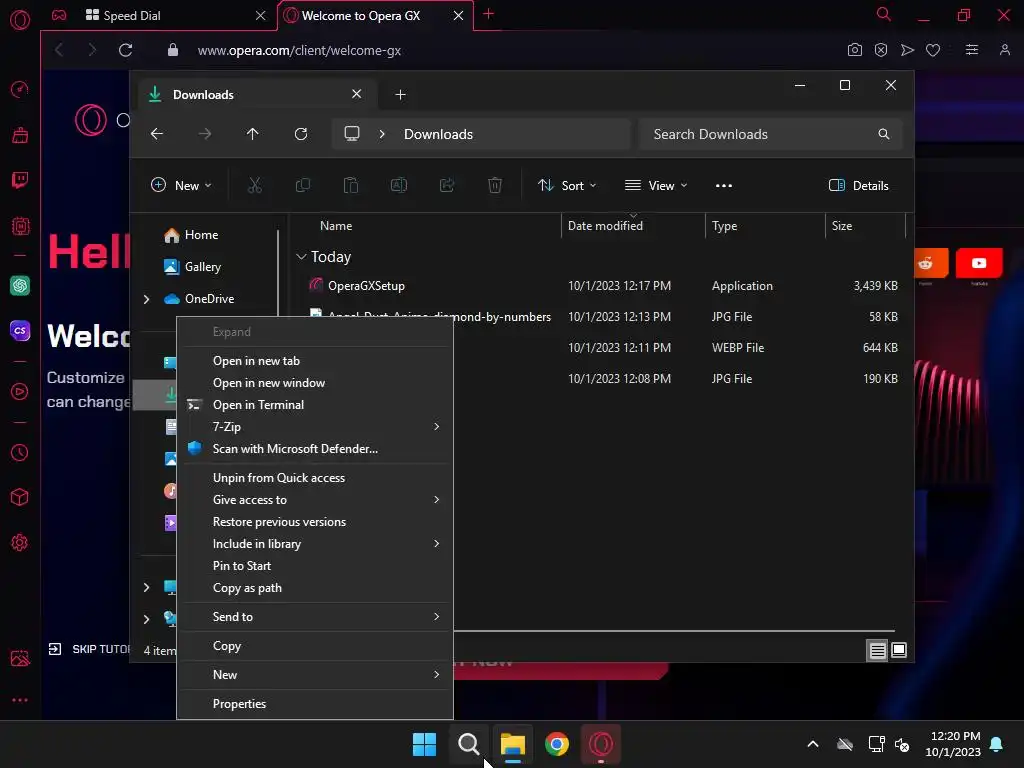Go up one folder level in Explorer
Image resolution: width=1024 pixels, height=768 pixels.
coord(253,134)
